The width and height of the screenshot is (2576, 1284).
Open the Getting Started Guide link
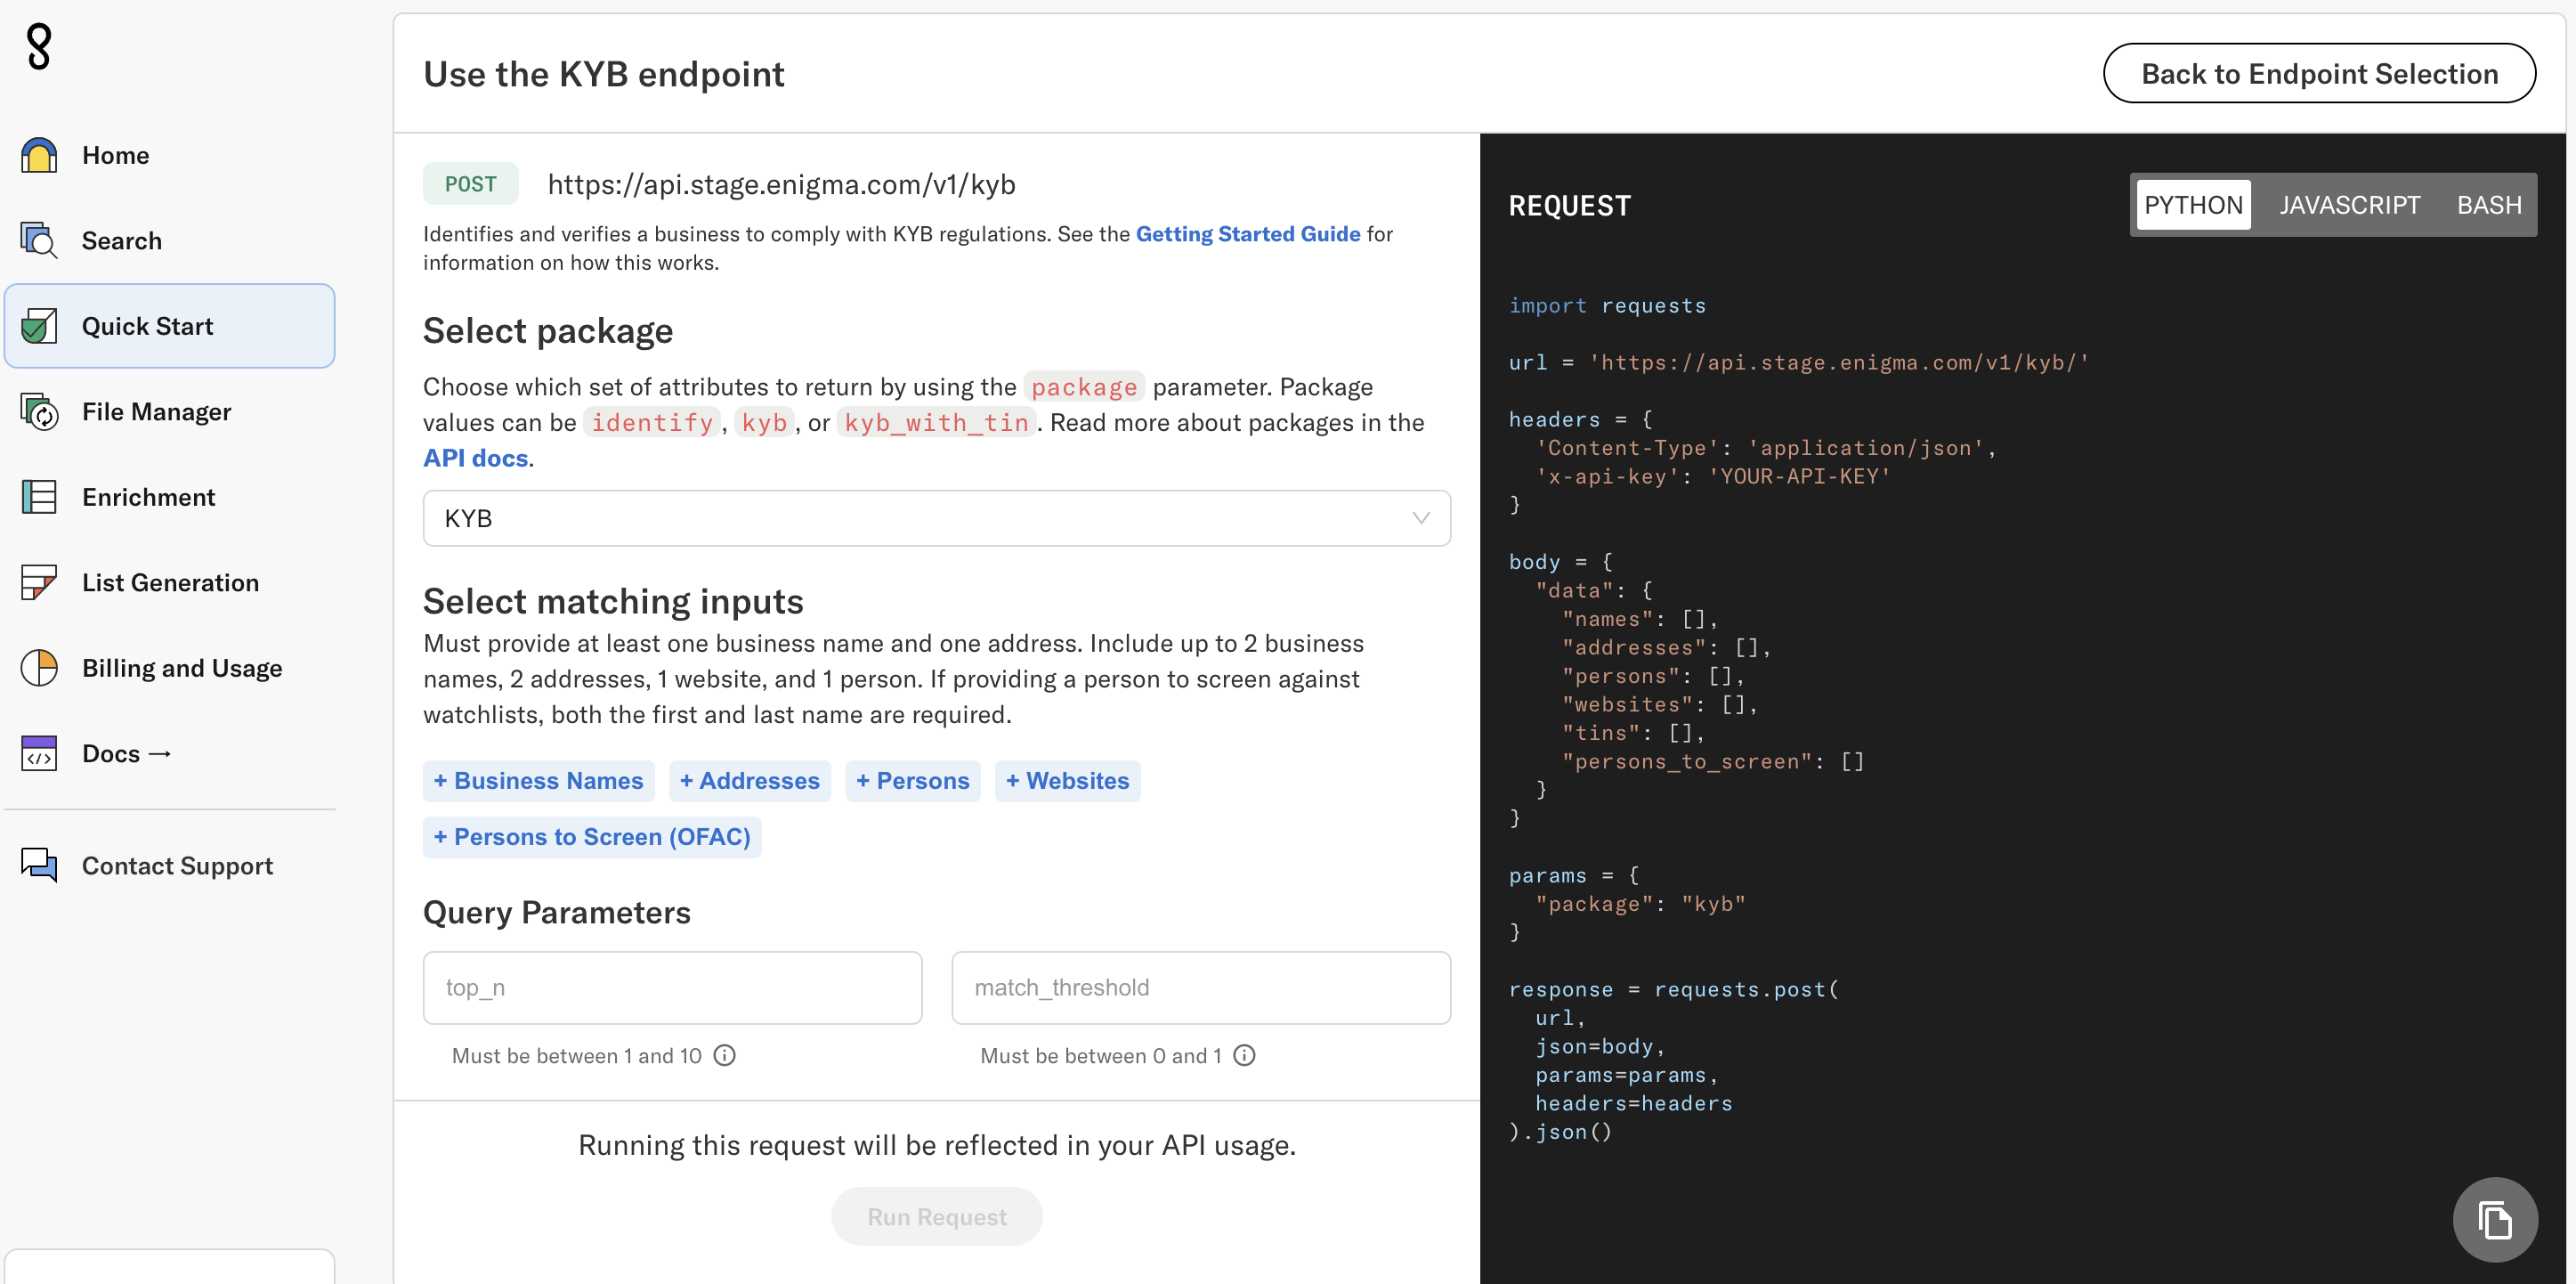click(1247, 234)
